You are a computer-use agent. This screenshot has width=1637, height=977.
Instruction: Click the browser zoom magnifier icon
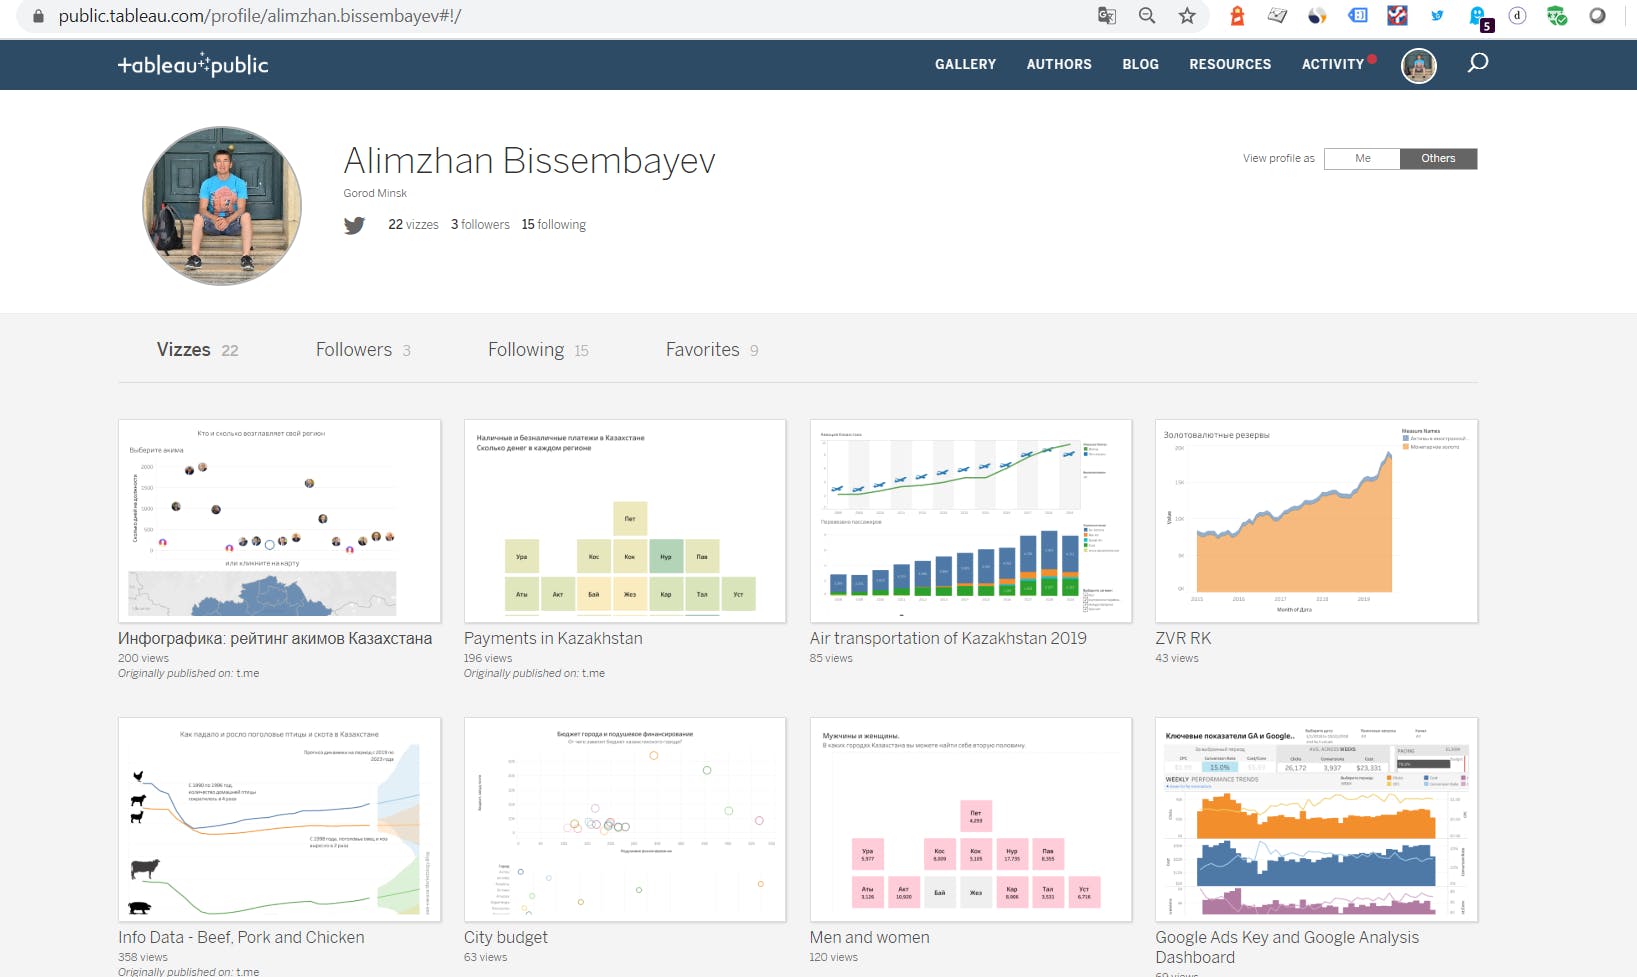(x=1147, y=16)
